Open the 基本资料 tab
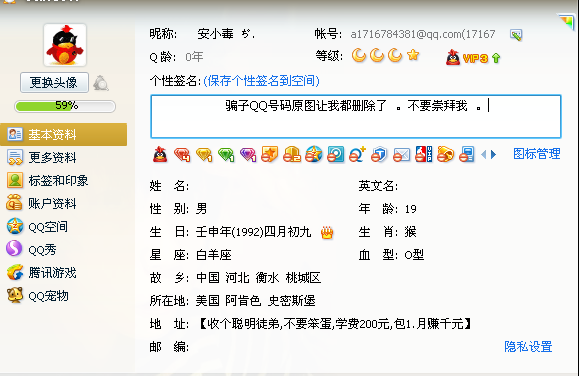The image size is (579, 376). coord(64,134)
